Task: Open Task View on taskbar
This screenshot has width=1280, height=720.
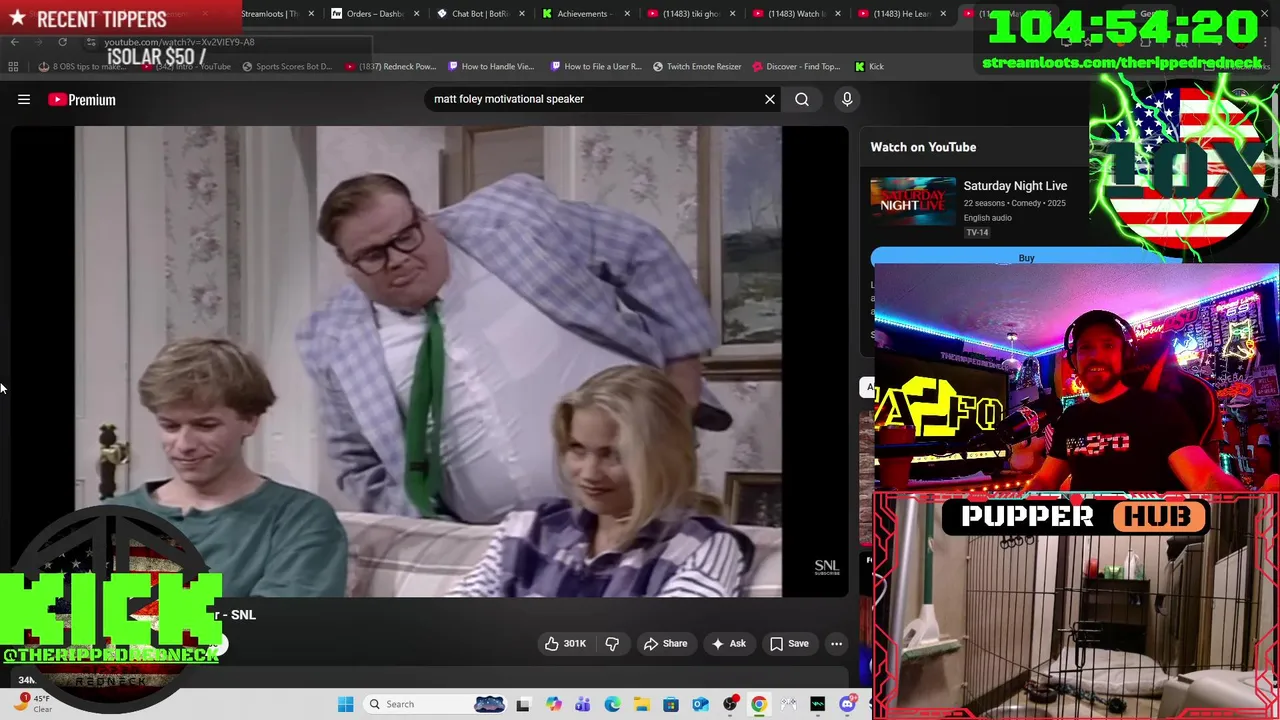Action: [522, 704]
